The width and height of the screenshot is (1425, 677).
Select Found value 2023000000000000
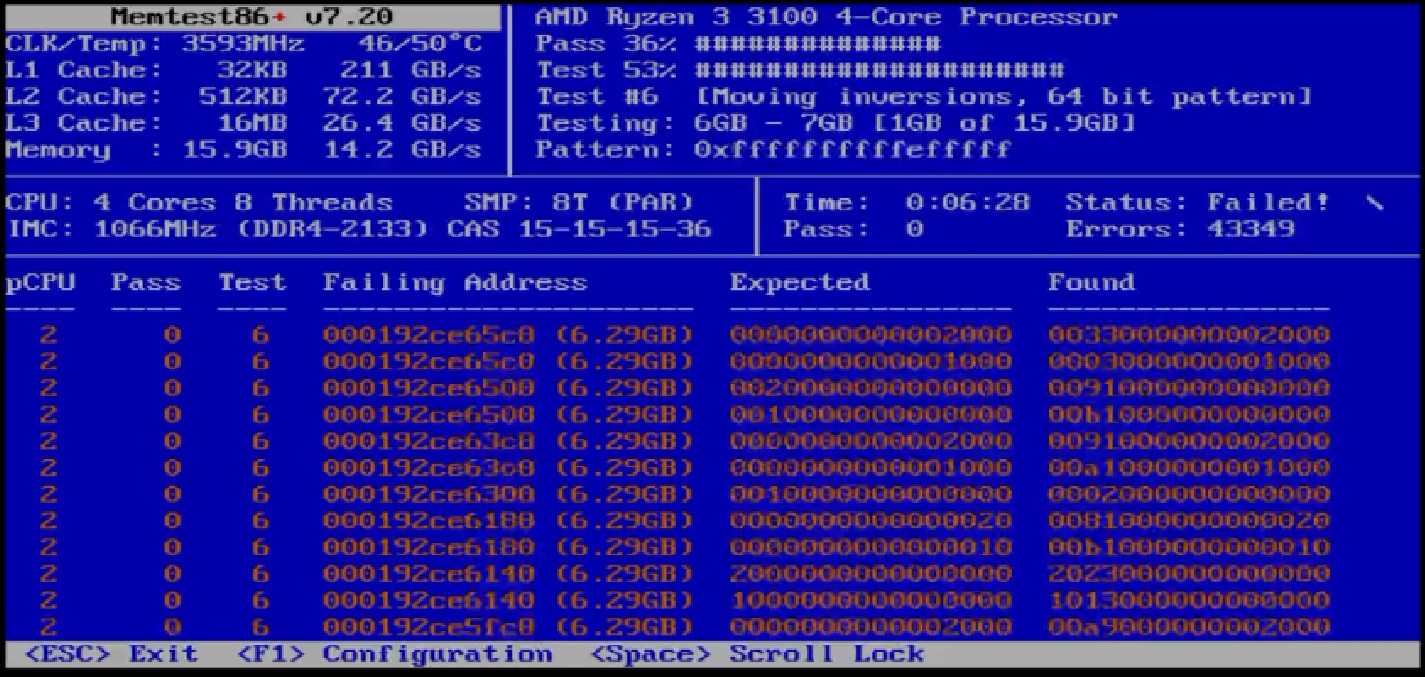click(x=1188, y=574)
